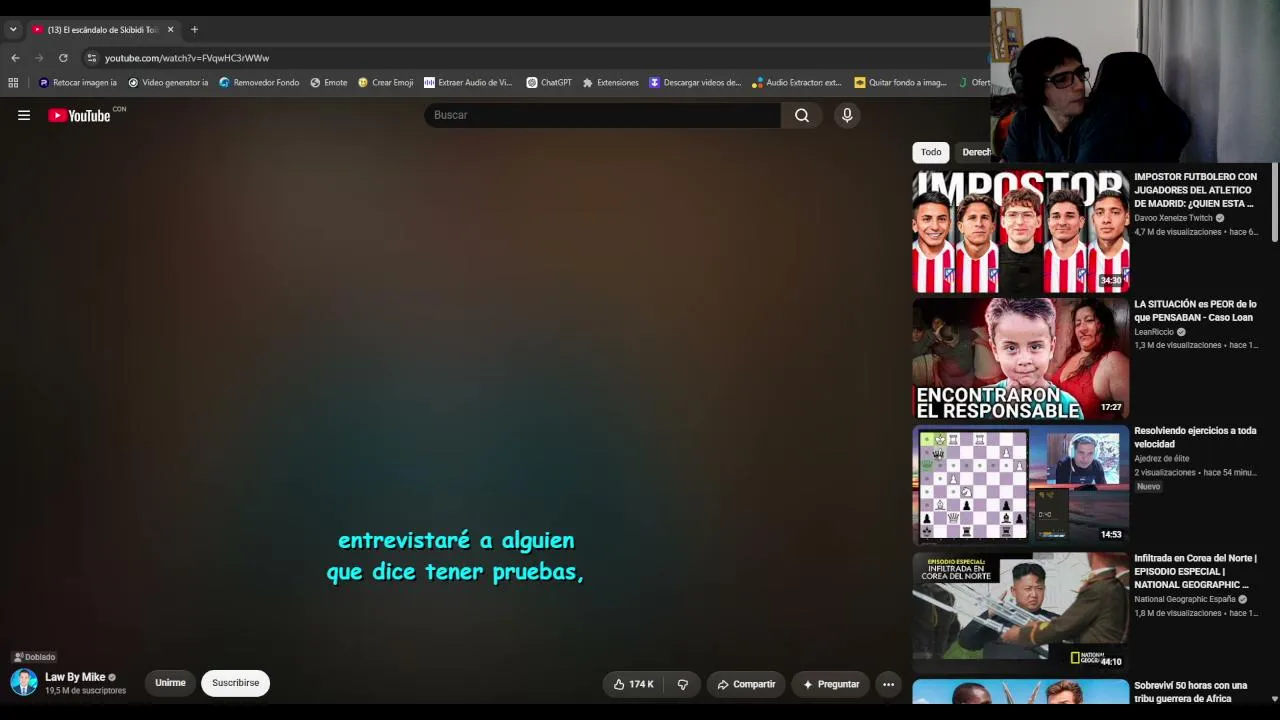The width and height of the screenshot is (1280, 720).
Task: Open 'Resolviendo ejercicios a toda velocidad' title
Action: pos(1195,437)
